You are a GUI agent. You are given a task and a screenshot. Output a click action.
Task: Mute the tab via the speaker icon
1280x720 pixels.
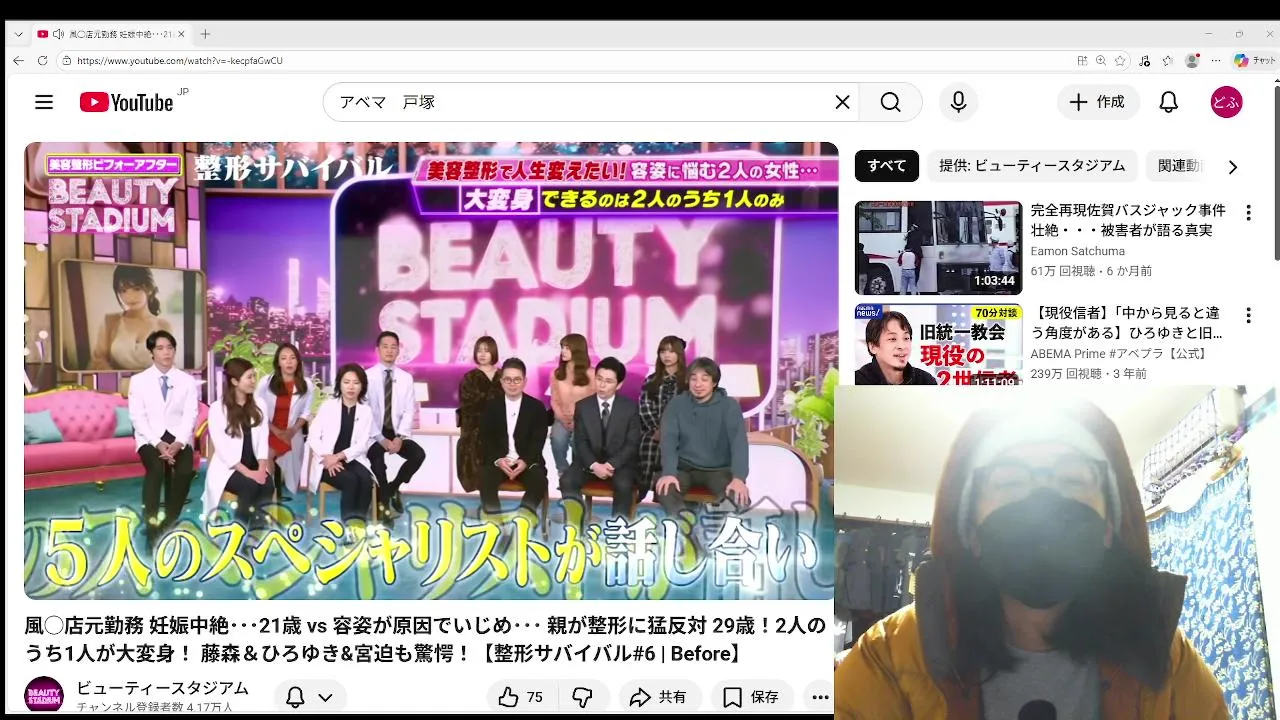58,34
